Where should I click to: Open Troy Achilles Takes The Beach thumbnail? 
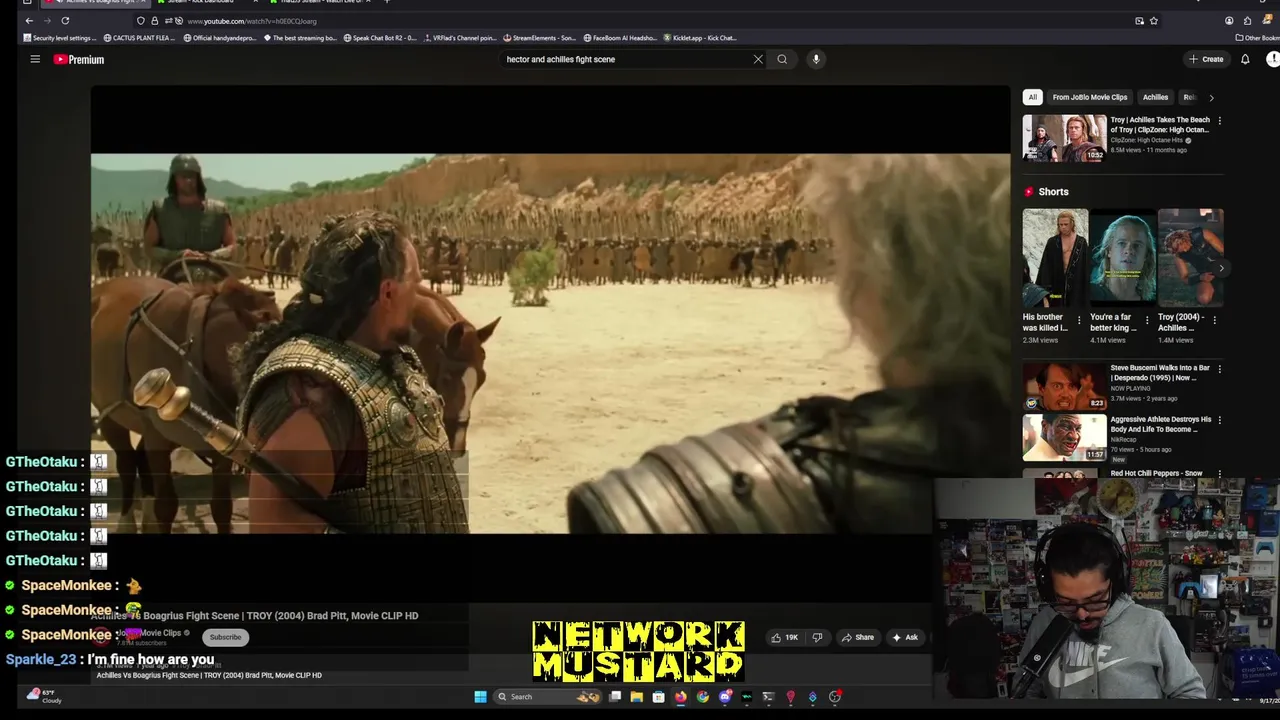[x=1064, y=138]
